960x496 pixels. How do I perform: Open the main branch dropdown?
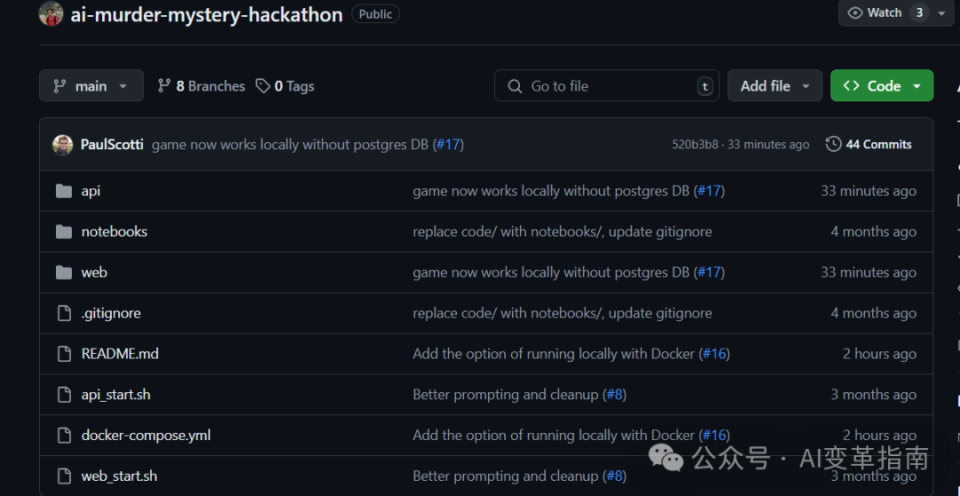click(x=91, y=86)
